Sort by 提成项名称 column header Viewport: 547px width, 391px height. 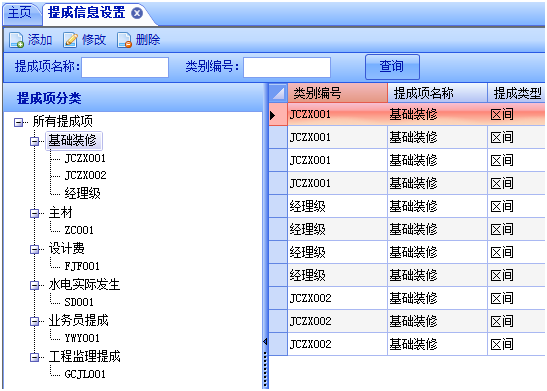[437, 93]
